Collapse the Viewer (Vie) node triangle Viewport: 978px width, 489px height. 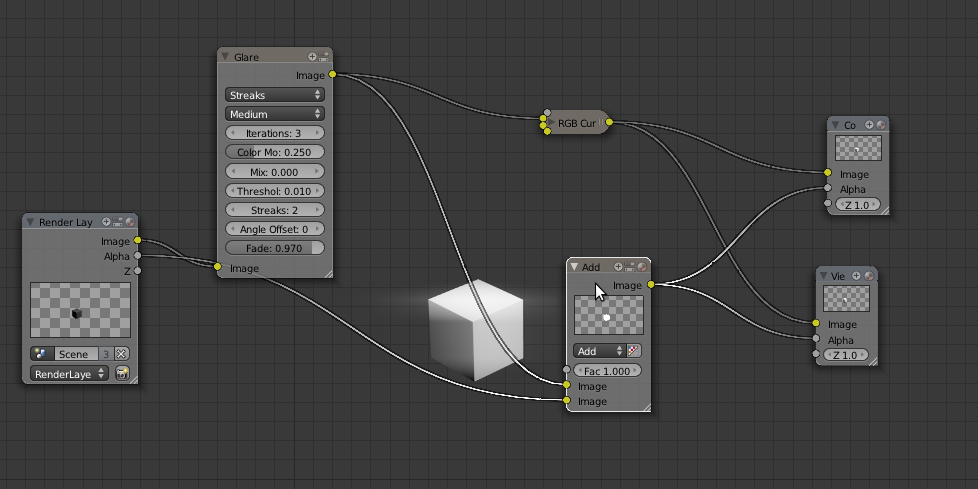pyautogui.click(x=825, y=276)
